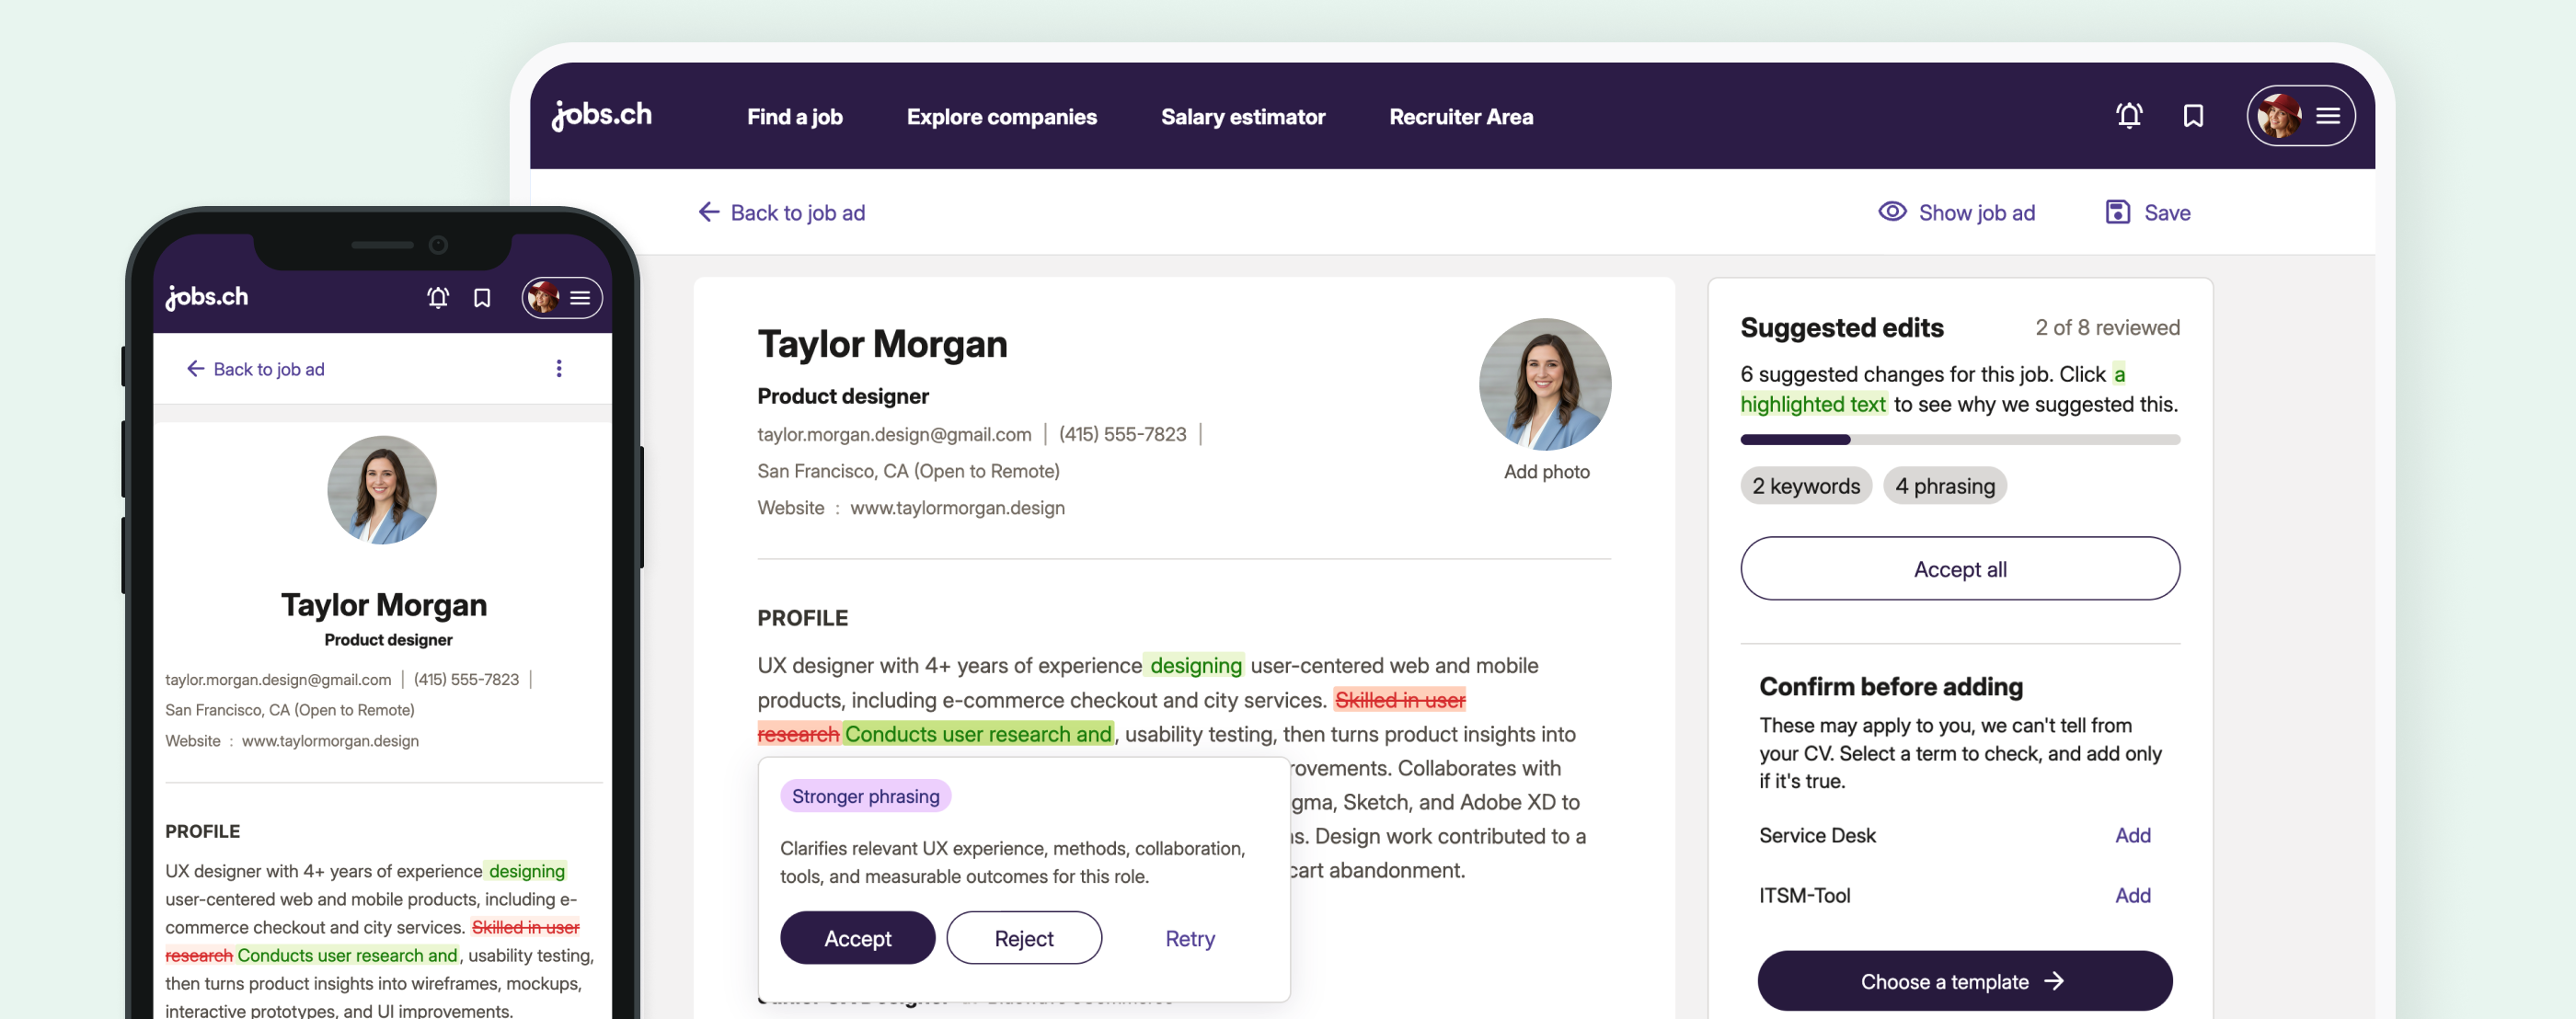Click the Save disk icon

coord(2117,212)
